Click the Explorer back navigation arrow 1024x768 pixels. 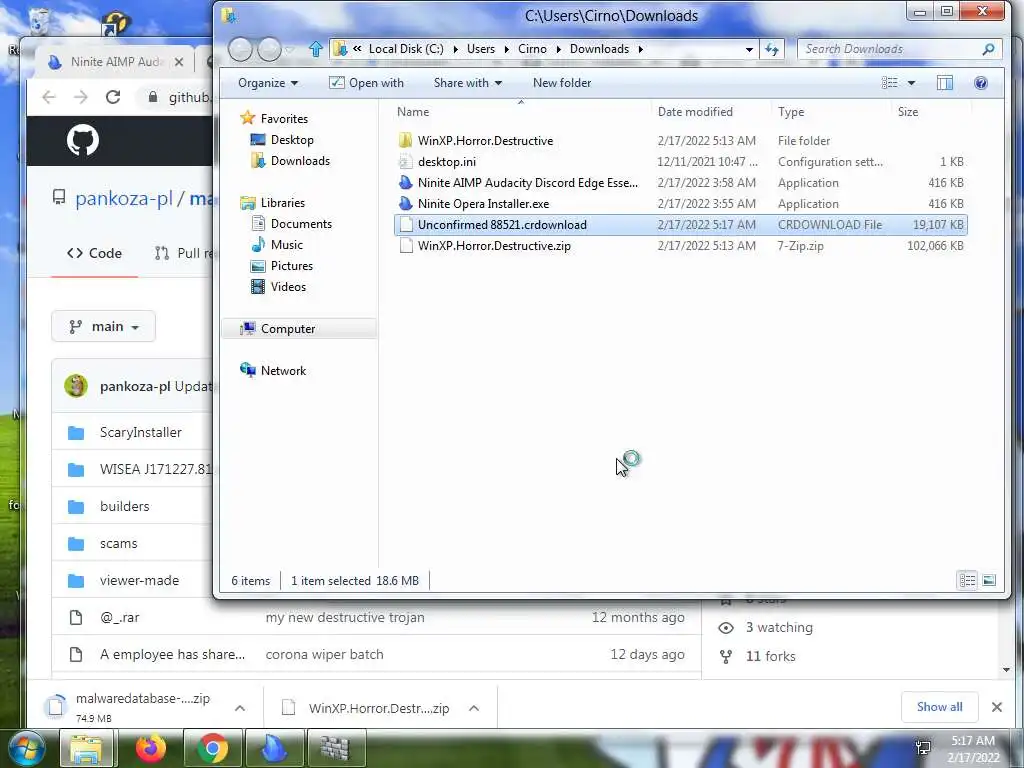(240, 49)
